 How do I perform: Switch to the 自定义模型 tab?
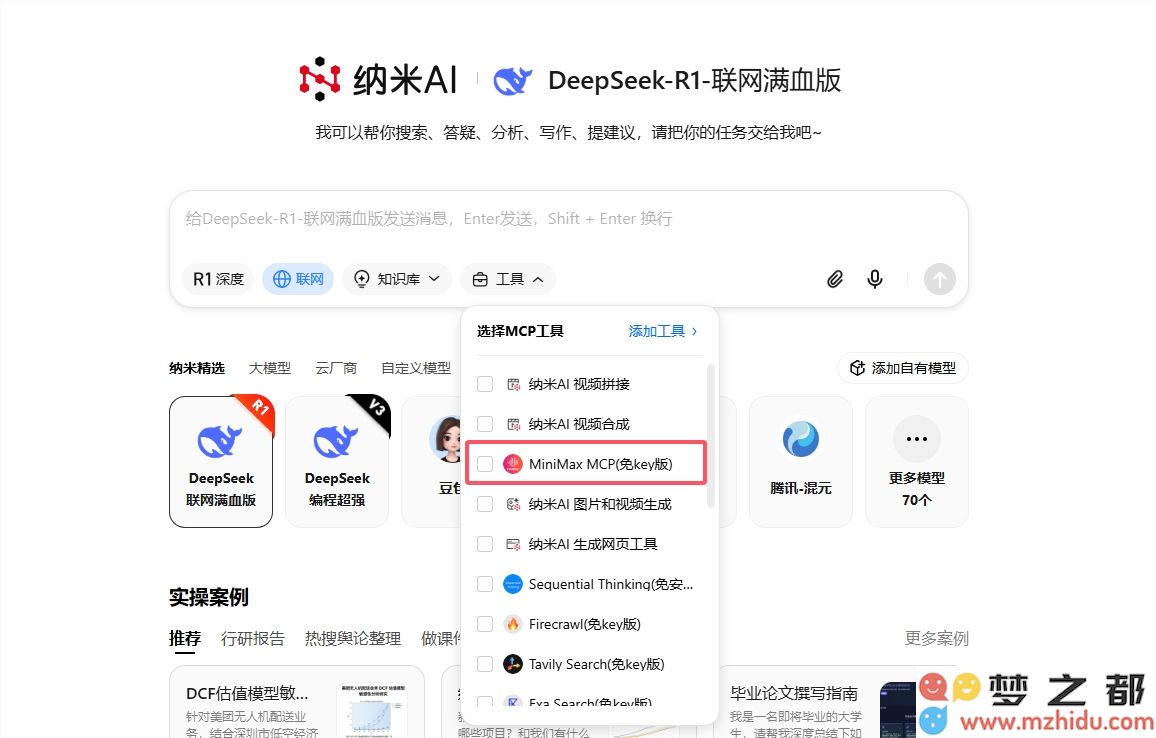pos(416,368)
